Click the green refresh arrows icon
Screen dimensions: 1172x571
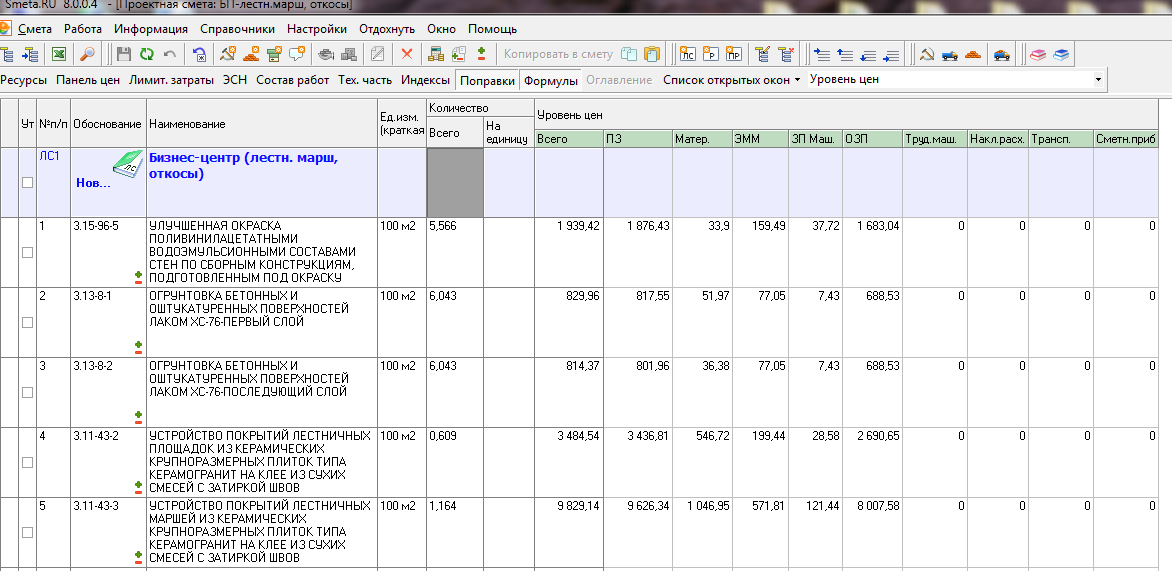[x=146, y=54]
